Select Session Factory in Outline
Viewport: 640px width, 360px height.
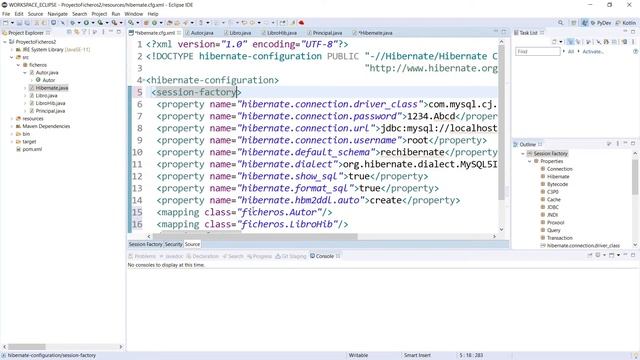550,154
